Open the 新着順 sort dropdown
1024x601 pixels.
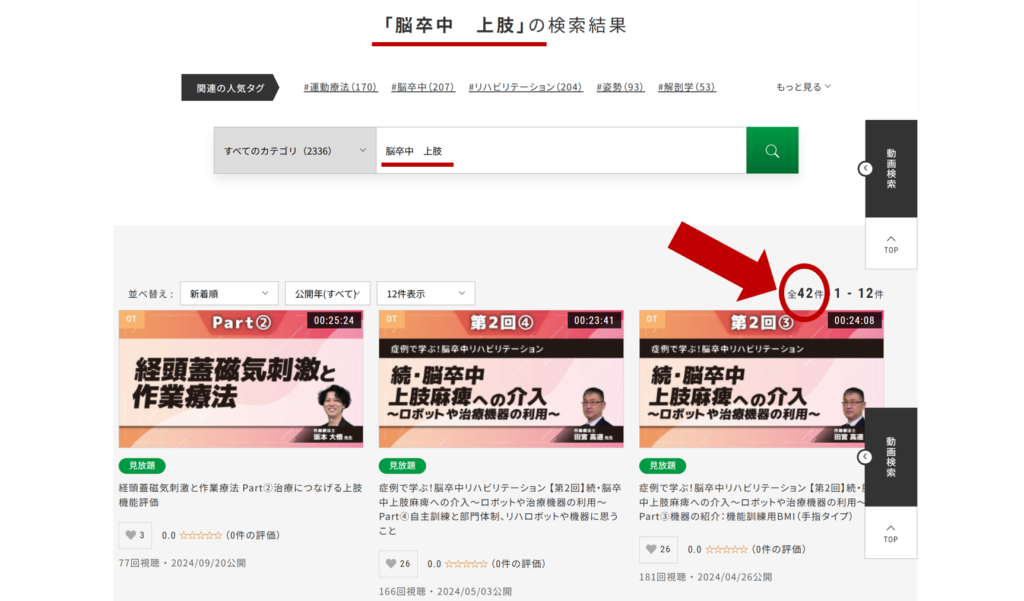click(229, 293)
